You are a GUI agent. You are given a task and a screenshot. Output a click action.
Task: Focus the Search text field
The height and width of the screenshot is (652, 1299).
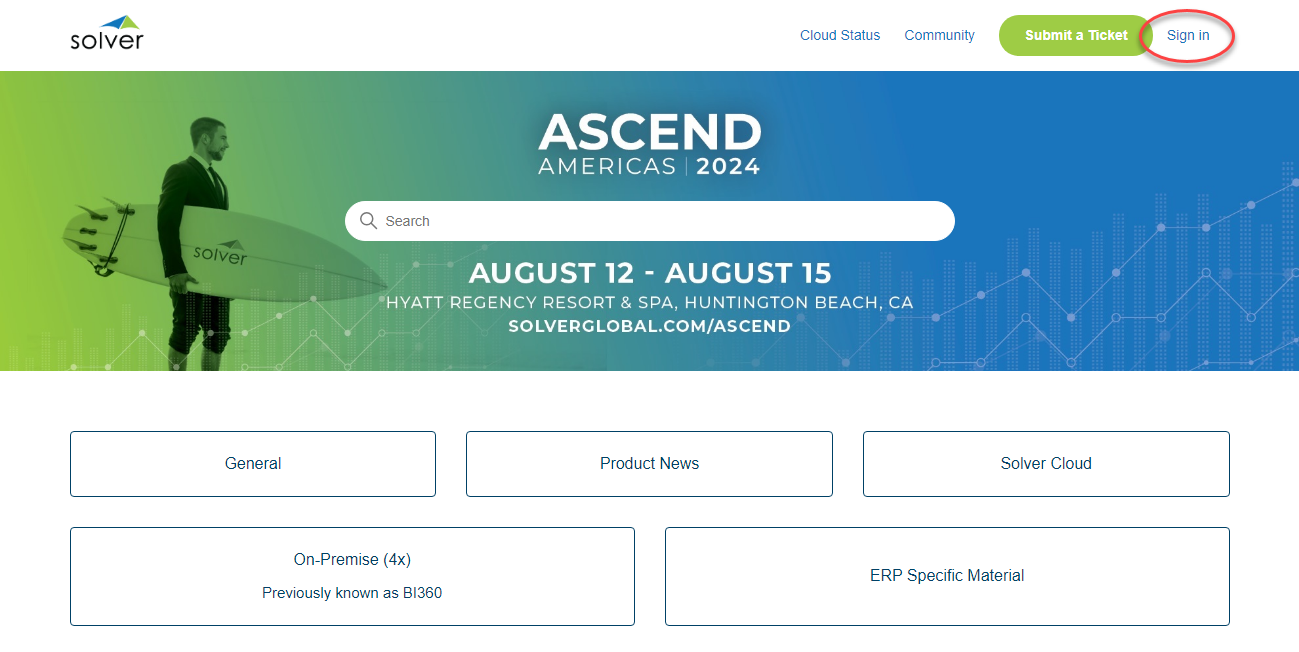(660, 221)
